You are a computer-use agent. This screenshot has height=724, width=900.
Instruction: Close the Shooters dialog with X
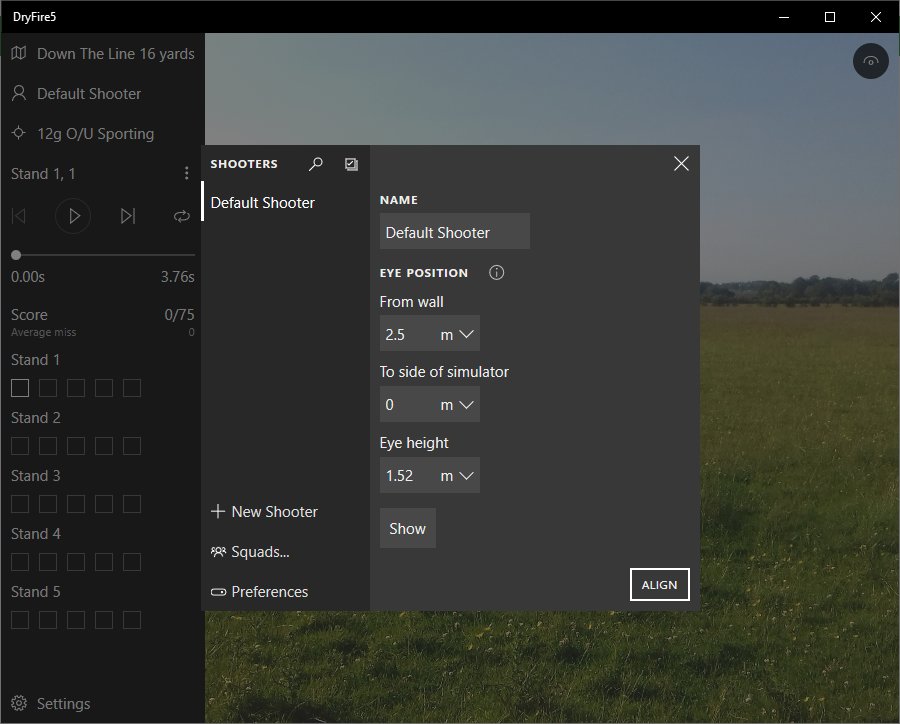click(x=681, y=164)
